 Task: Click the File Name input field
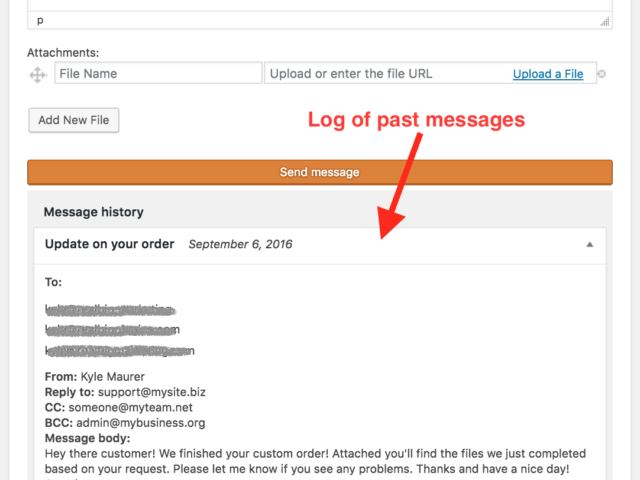point(158,73)
